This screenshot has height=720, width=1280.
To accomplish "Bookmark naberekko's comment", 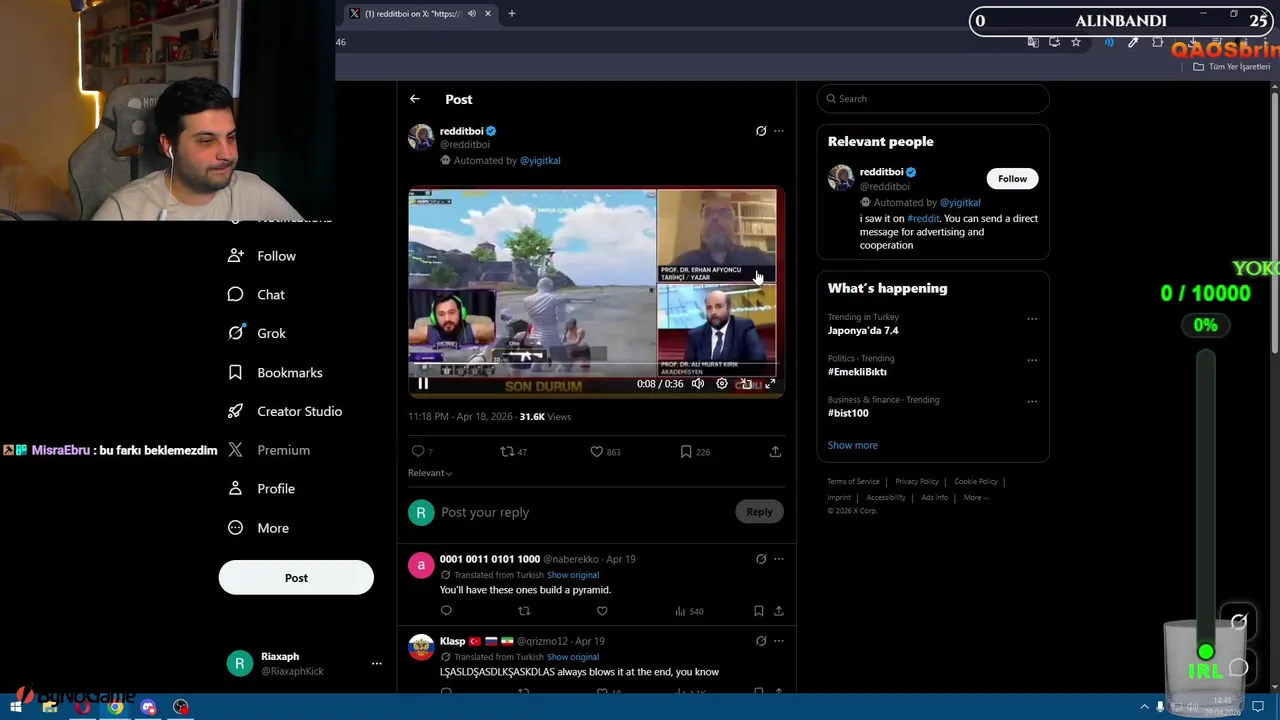I will 759,611.
